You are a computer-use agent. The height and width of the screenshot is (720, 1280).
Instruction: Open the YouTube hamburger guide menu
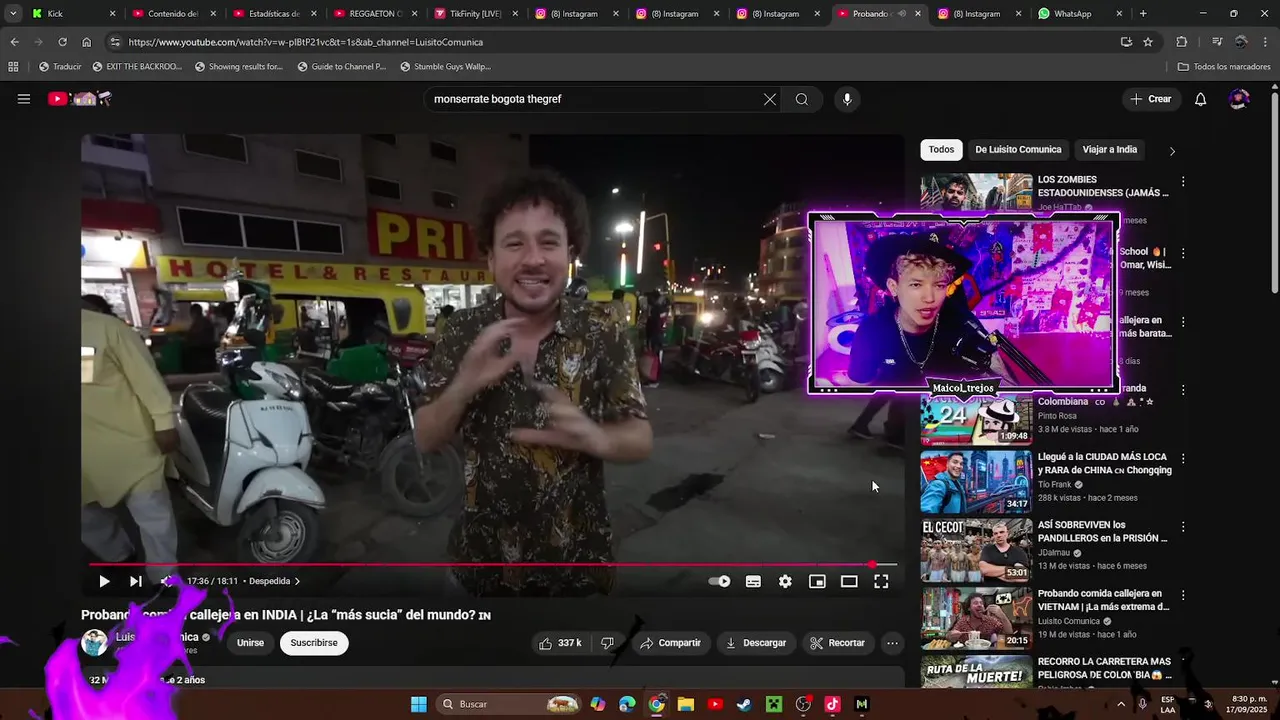(x=24, y=99)
